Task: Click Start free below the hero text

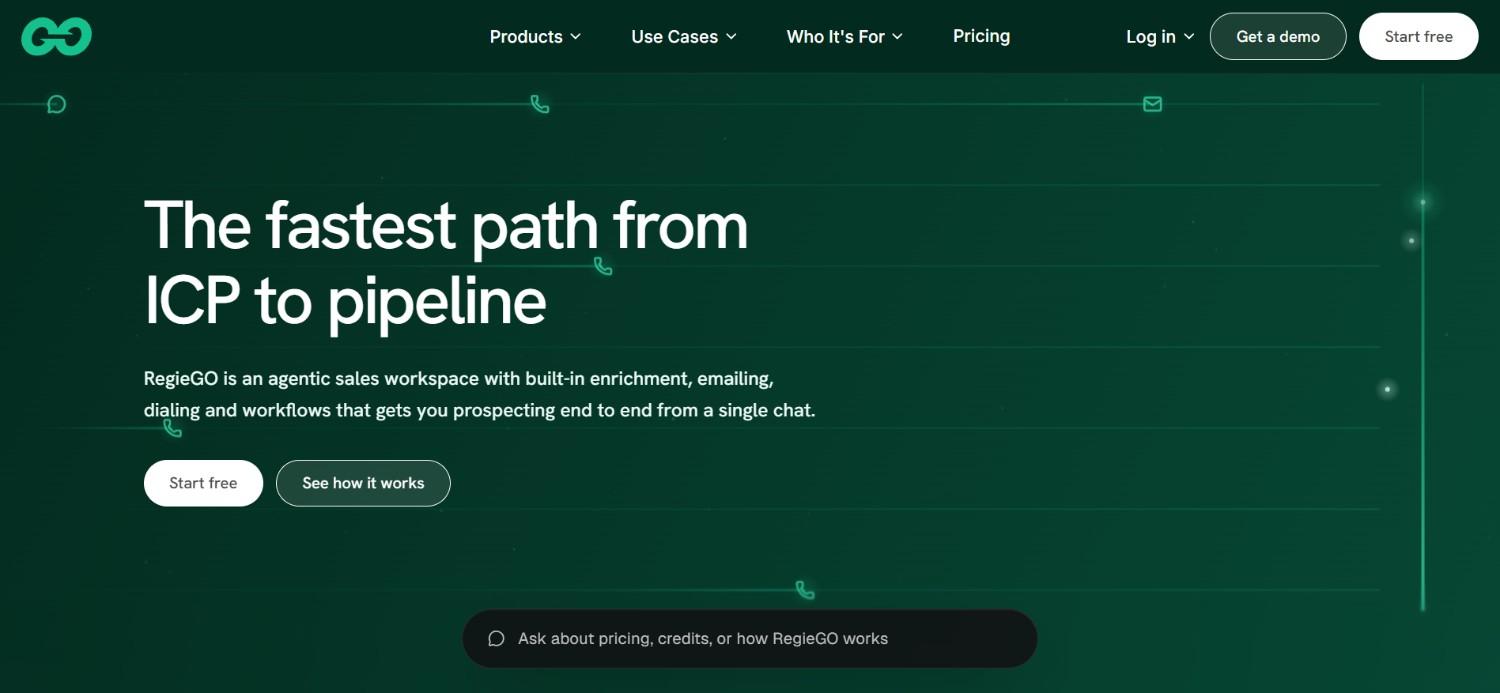Action: click(x=203, y=483)
